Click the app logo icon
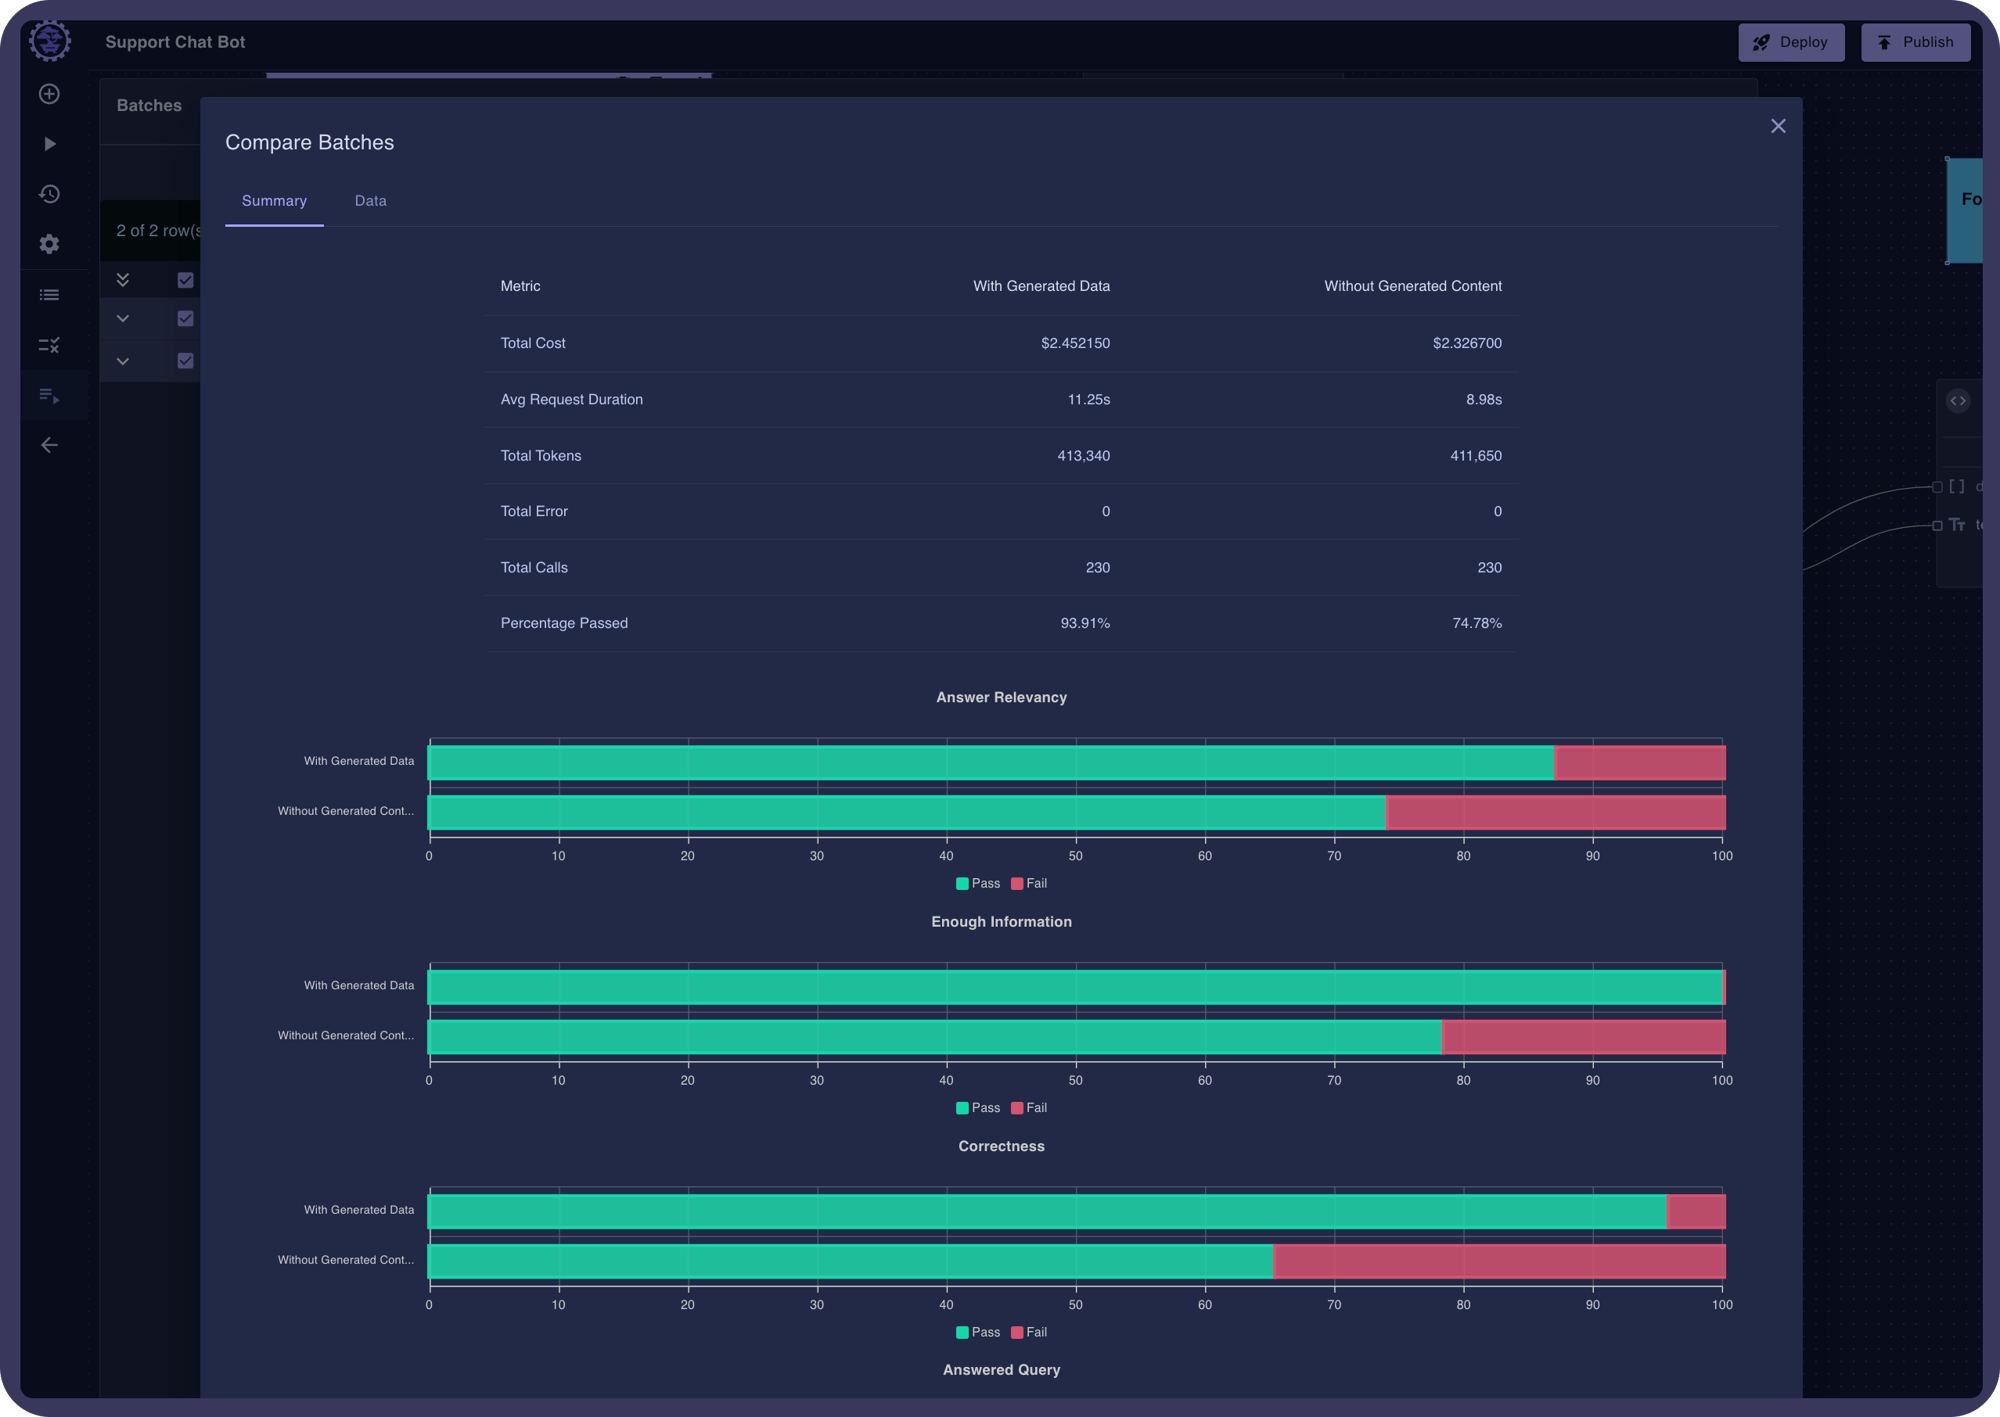The height and width of the screenshot is (1417, 2000). (49, 41)
